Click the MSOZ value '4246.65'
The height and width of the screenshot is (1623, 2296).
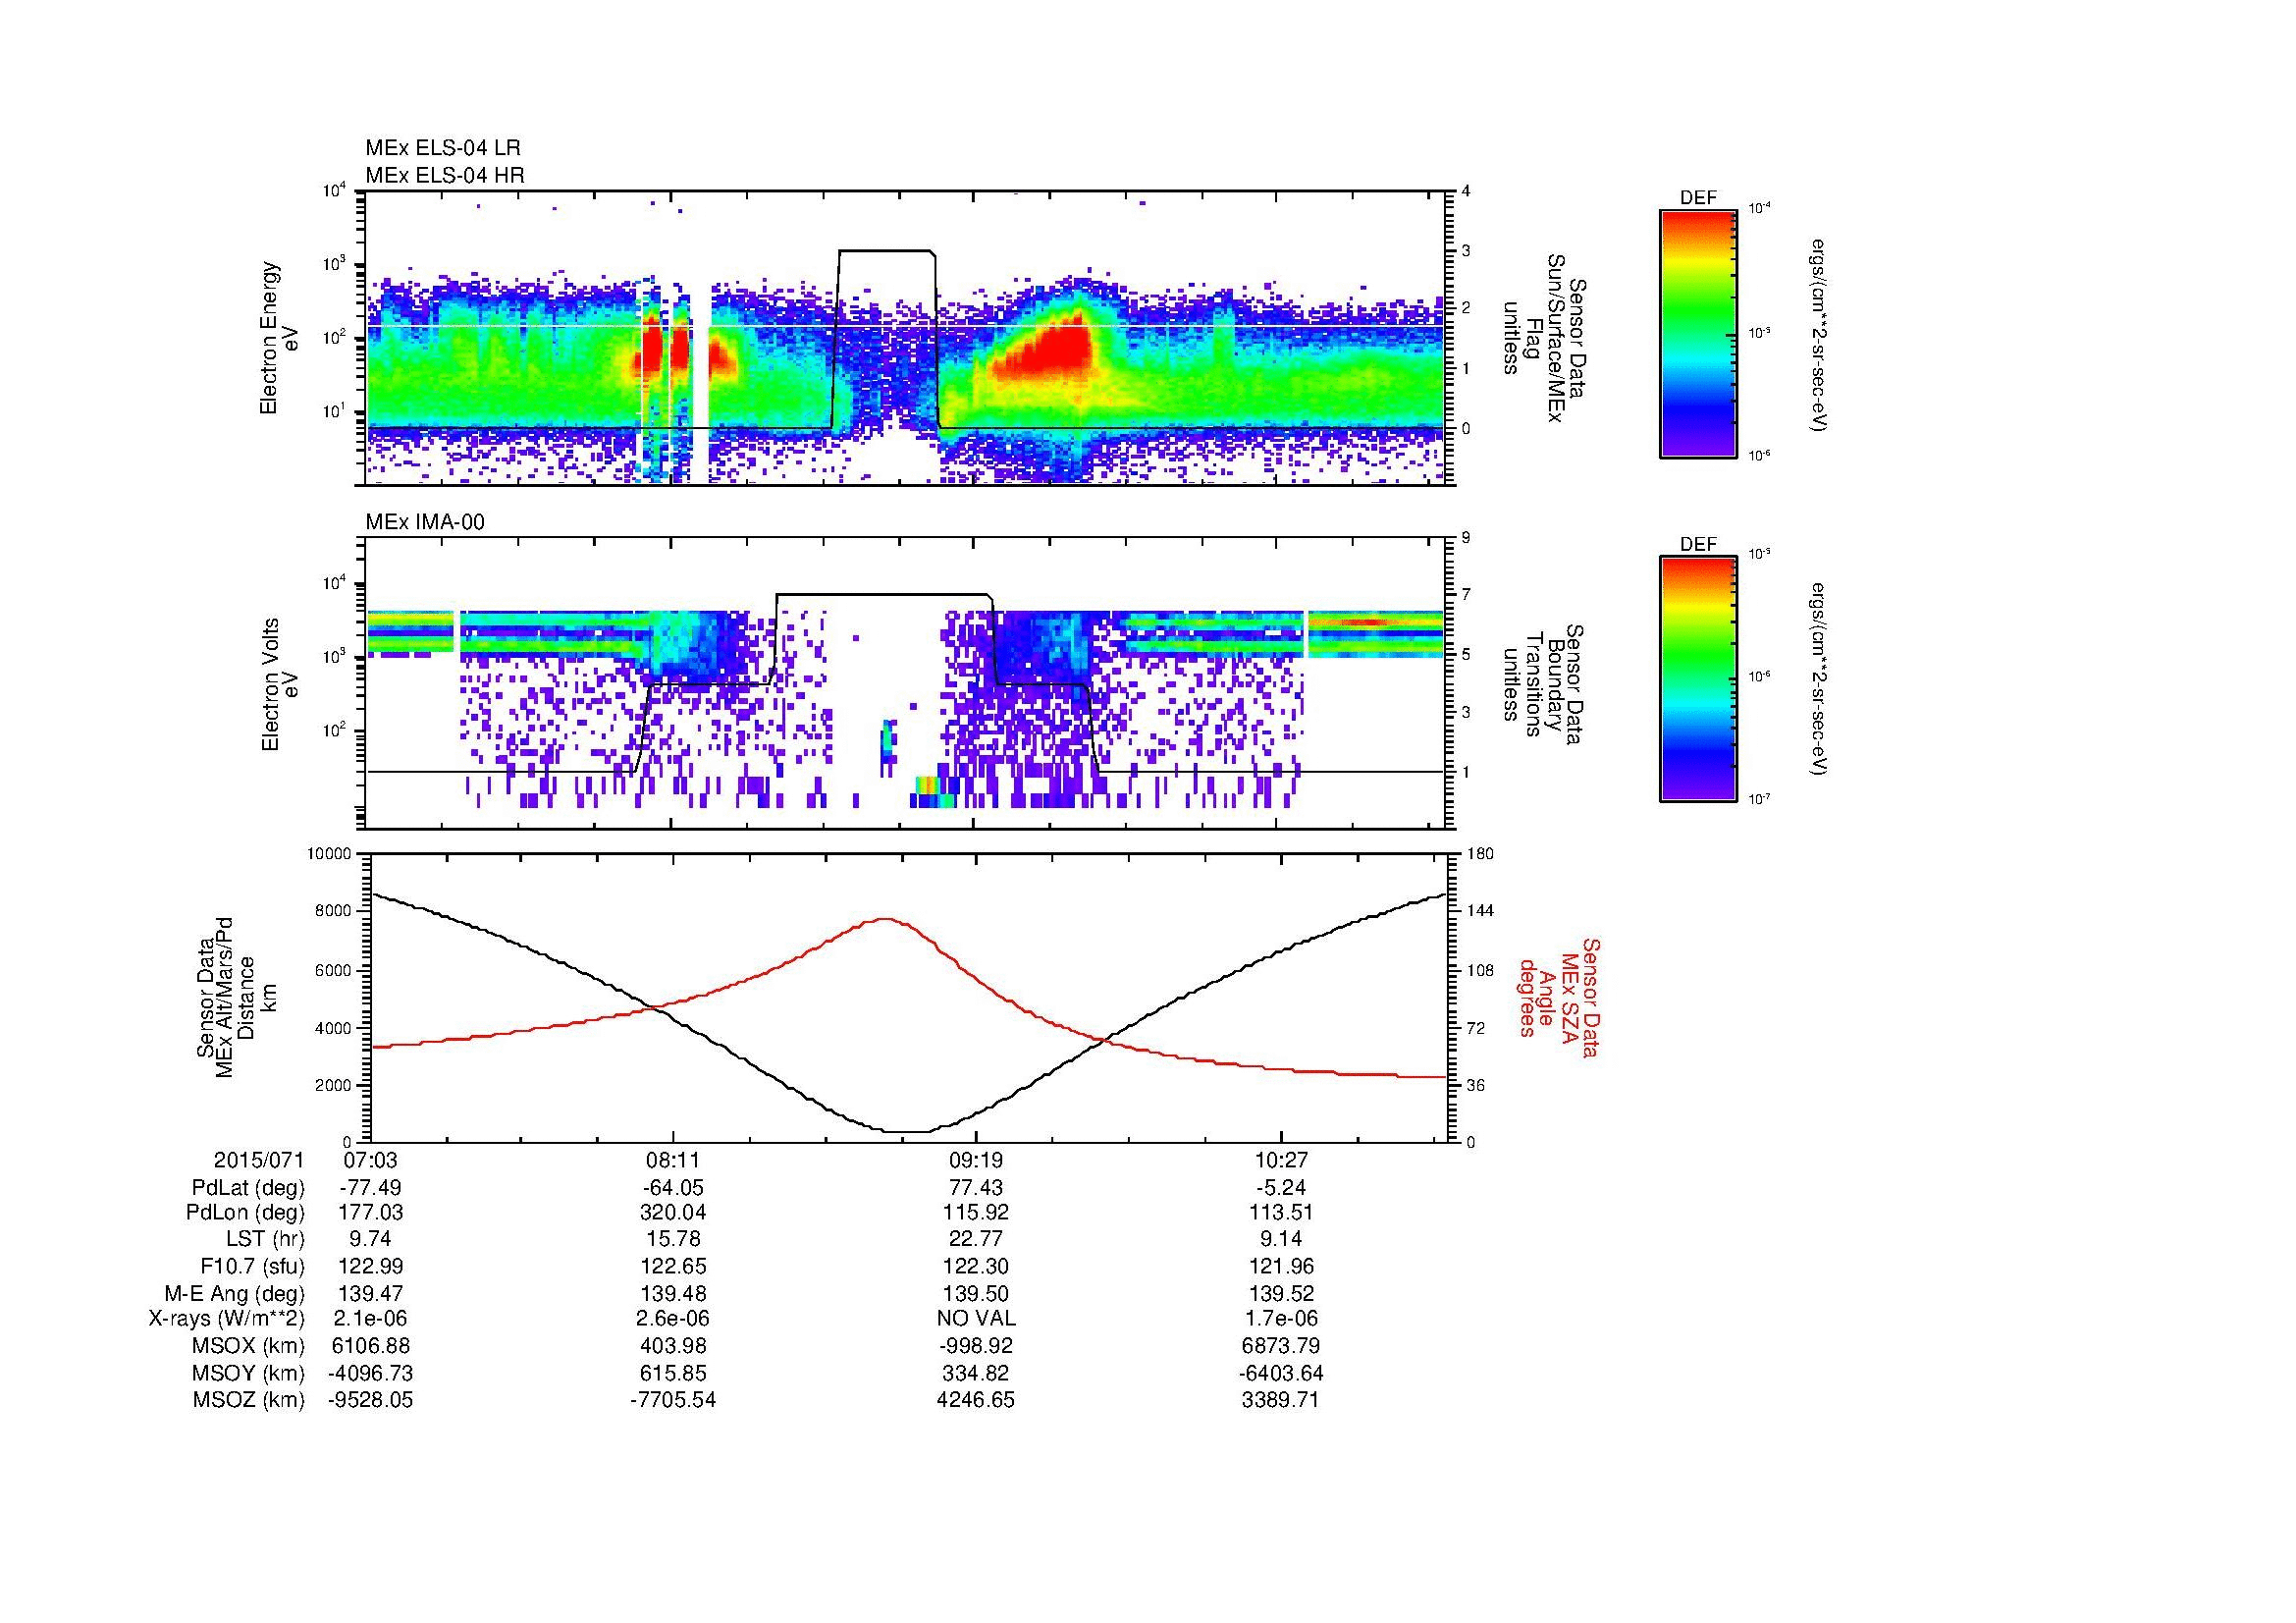coord(976,1400)
